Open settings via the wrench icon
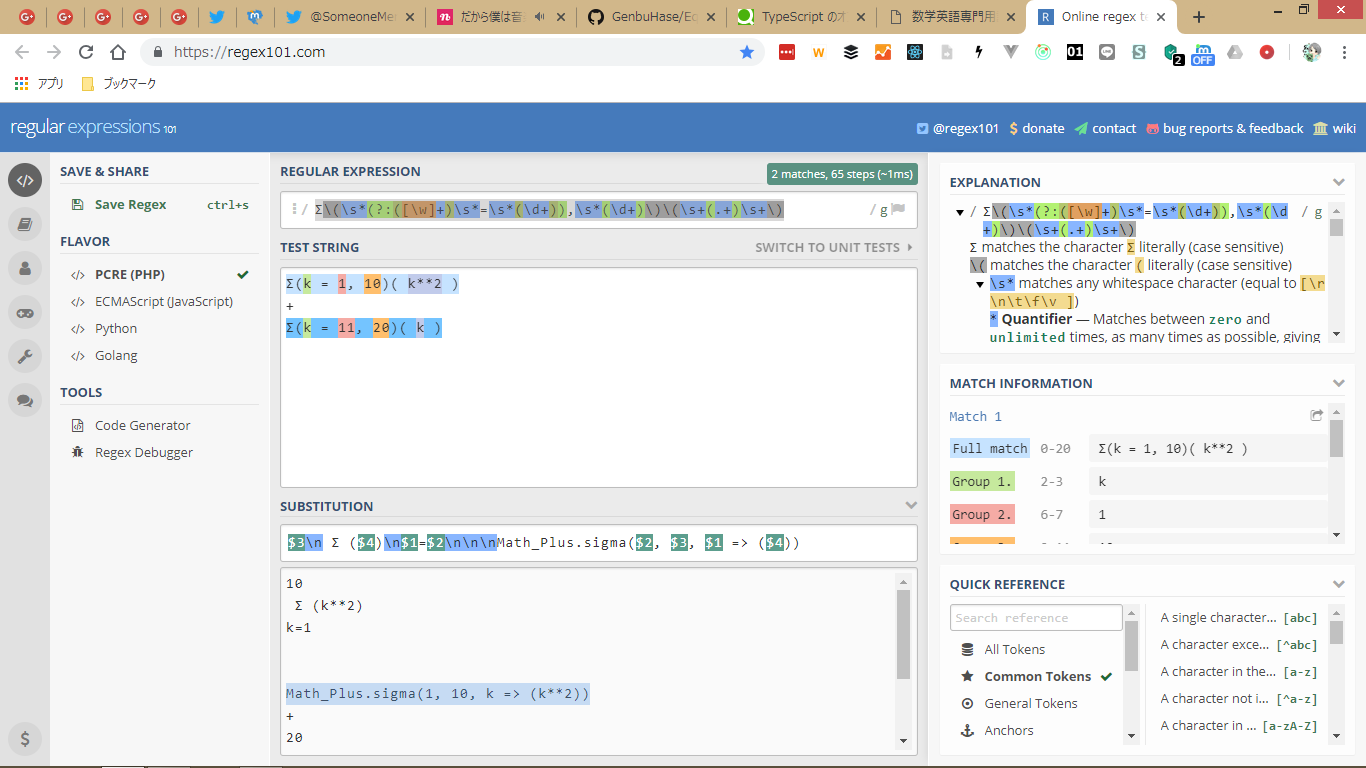1366x768 pixels. [x=25, y=356]
